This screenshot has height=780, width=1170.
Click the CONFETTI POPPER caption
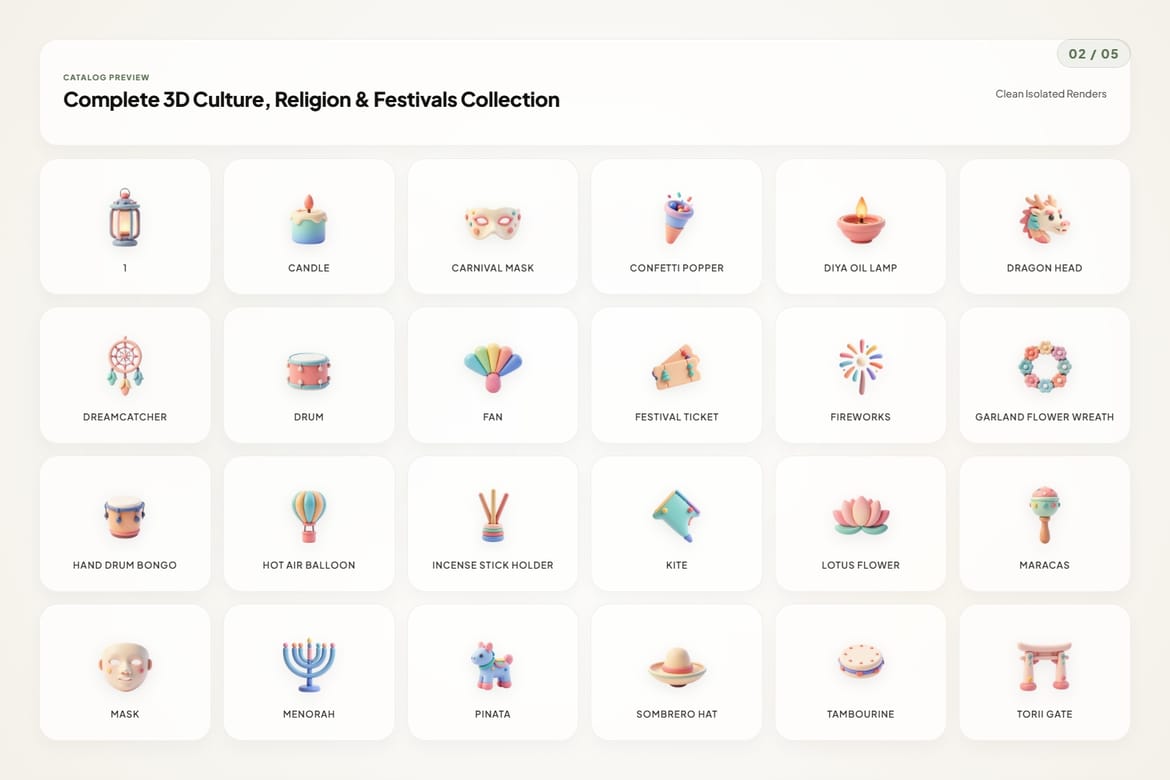click(677, 268)
